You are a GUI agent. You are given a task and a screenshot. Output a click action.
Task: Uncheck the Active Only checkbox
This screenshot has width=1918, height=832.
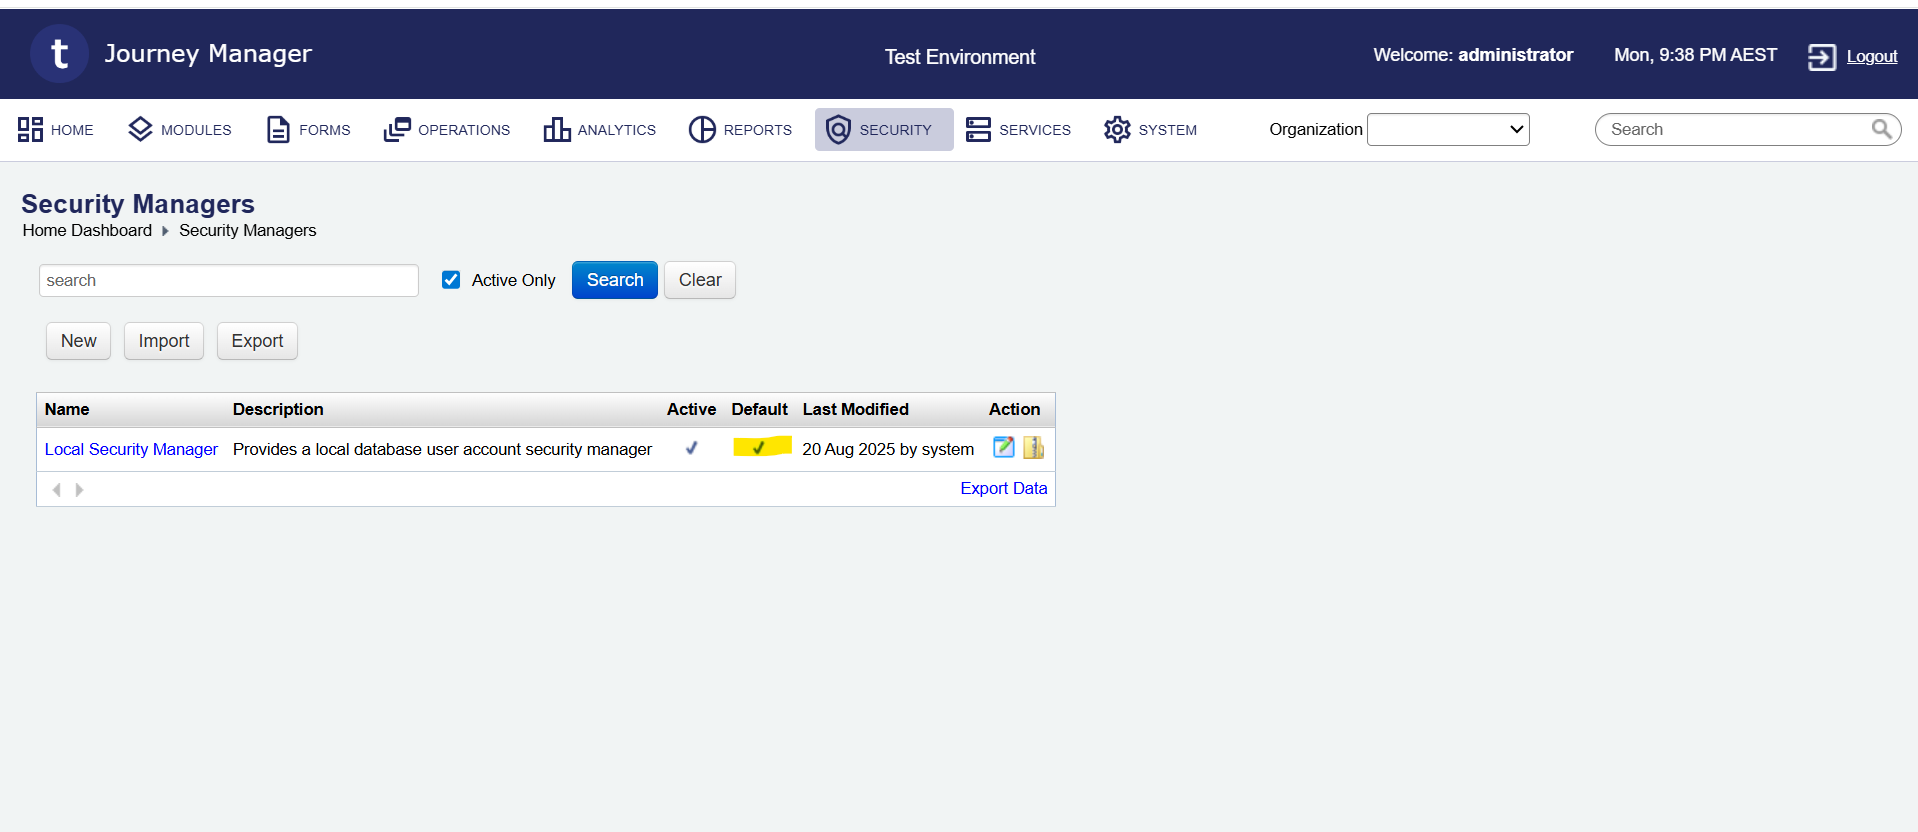pos(451,280)
